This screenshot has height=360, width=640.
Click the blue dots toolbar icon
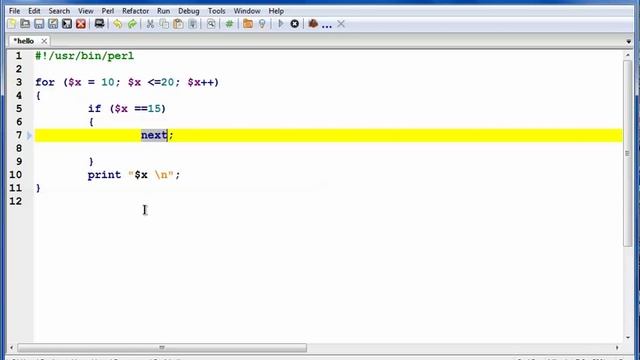327,26
